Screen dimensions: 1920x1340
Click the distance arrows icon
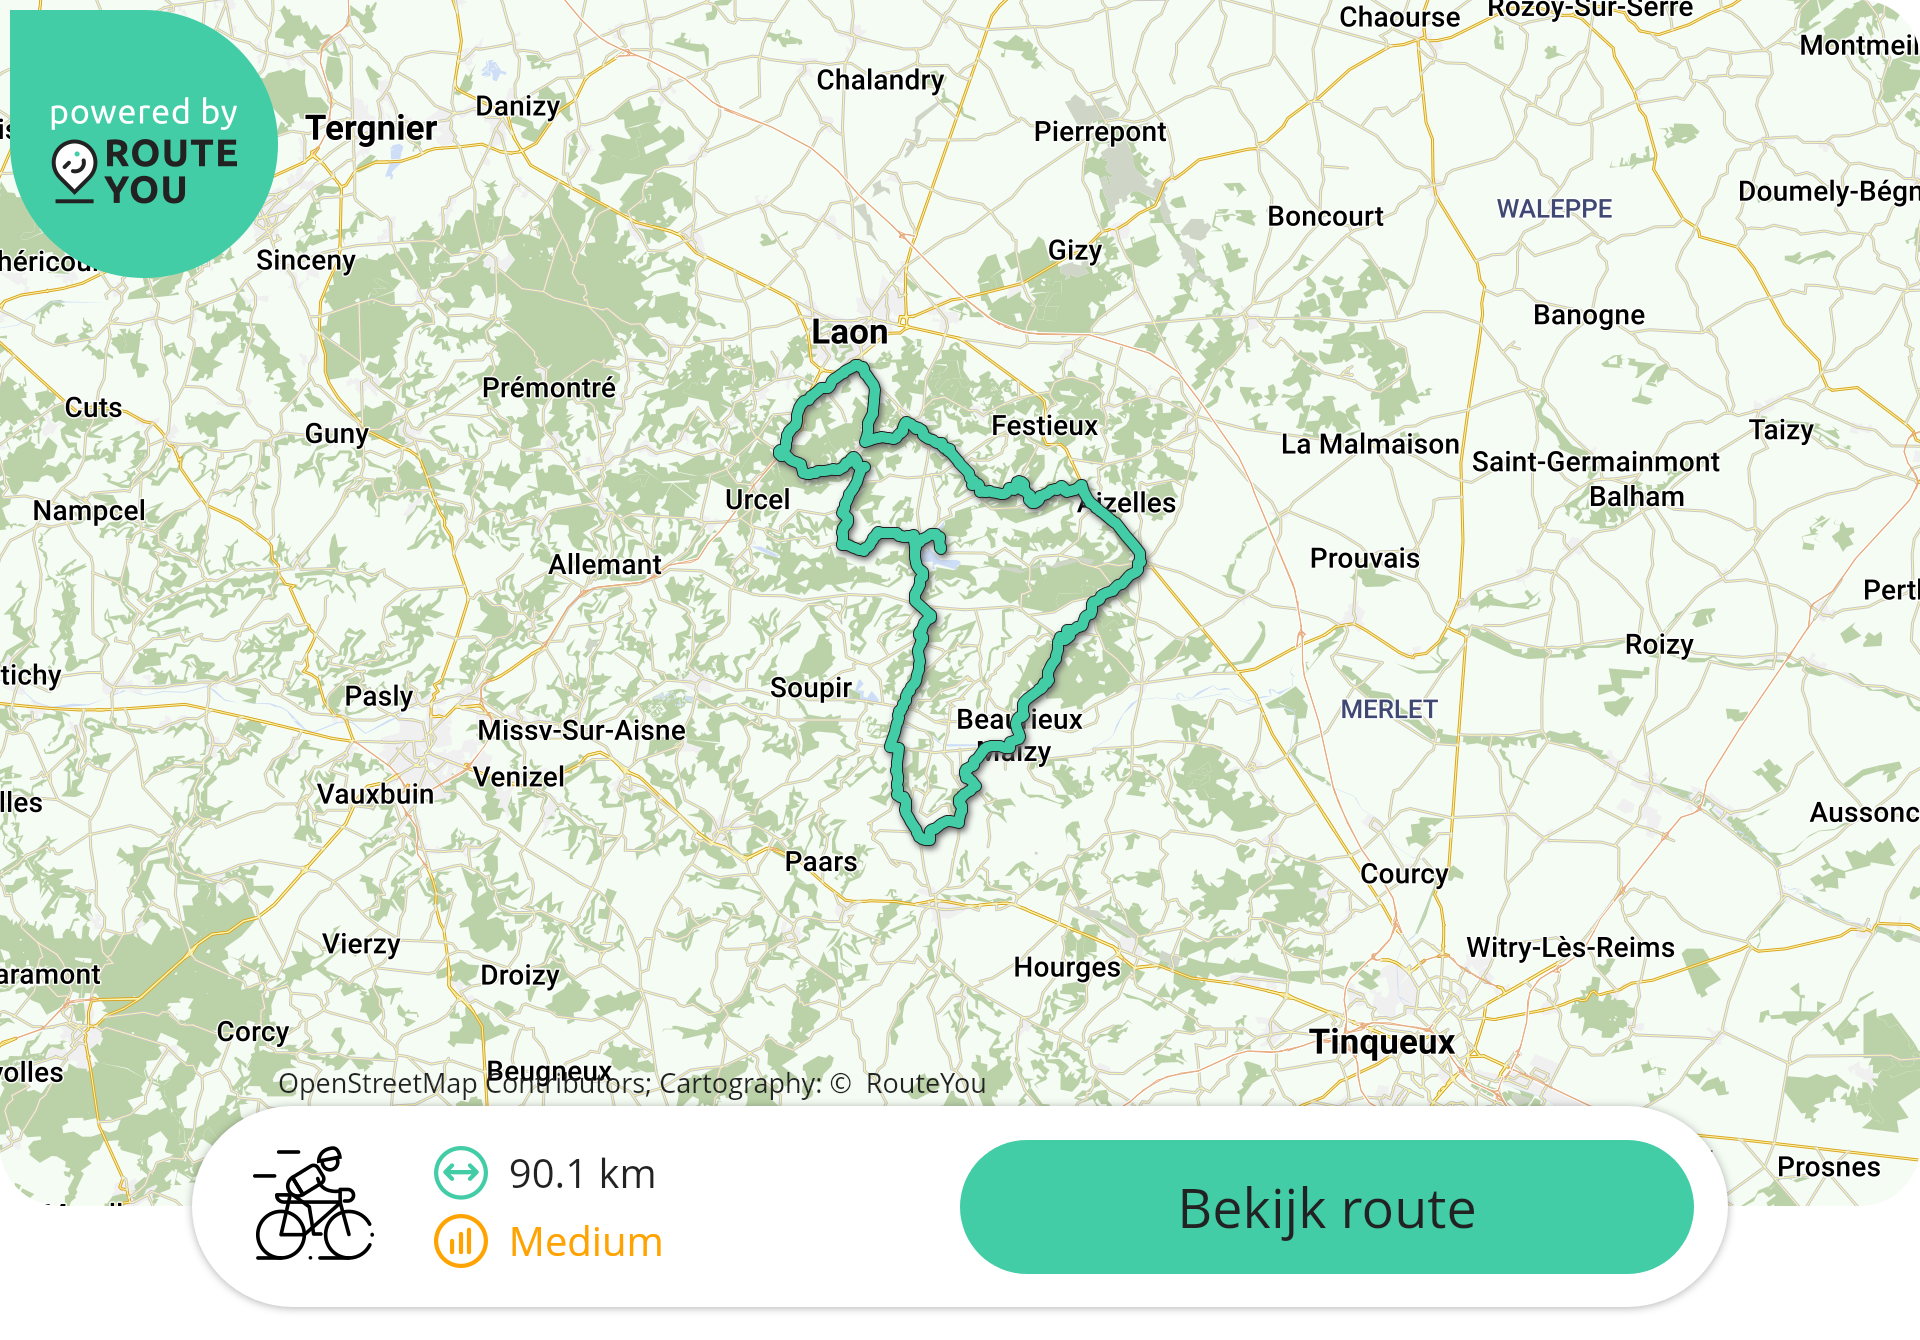(x=461, y=1173)
